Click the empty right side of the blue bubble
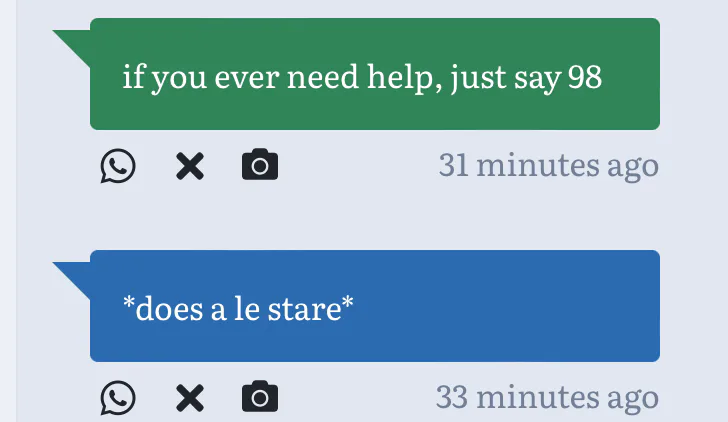The image size is (728, 422). 540,306
